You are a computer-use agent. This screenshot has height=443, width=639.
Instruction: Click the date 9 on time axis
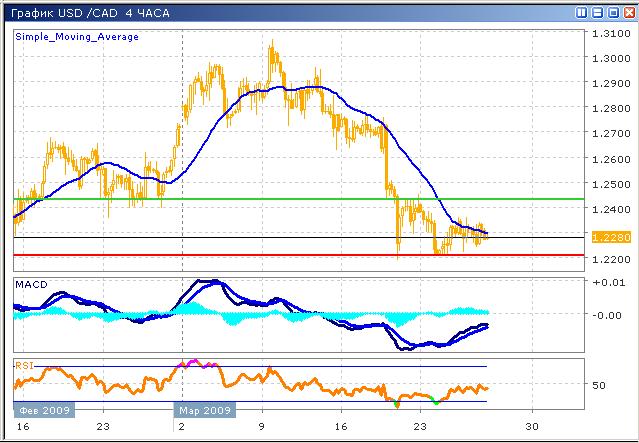263,425
